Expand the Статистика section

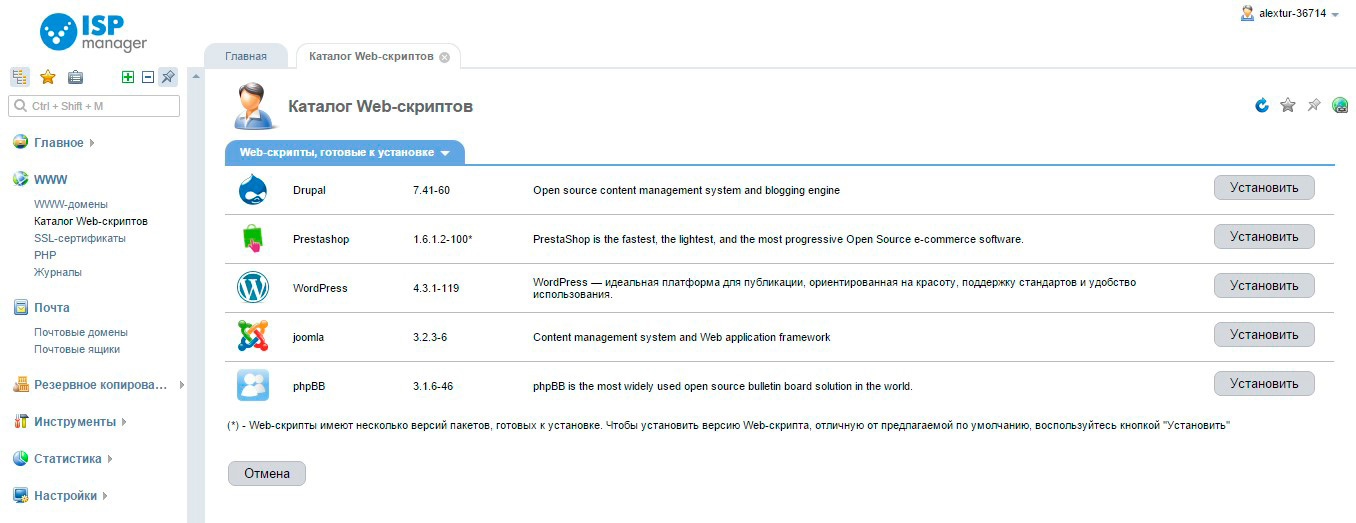pos(68,459)
